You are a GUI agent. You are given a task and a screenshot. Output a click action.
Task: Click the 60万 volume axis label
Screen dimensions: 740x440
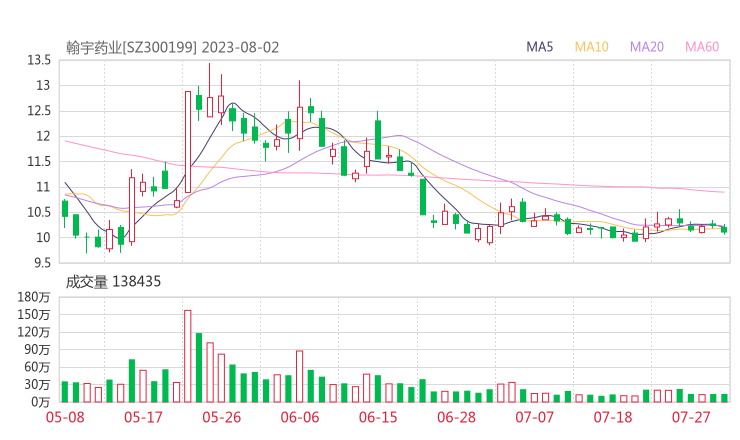click(37, 367)
